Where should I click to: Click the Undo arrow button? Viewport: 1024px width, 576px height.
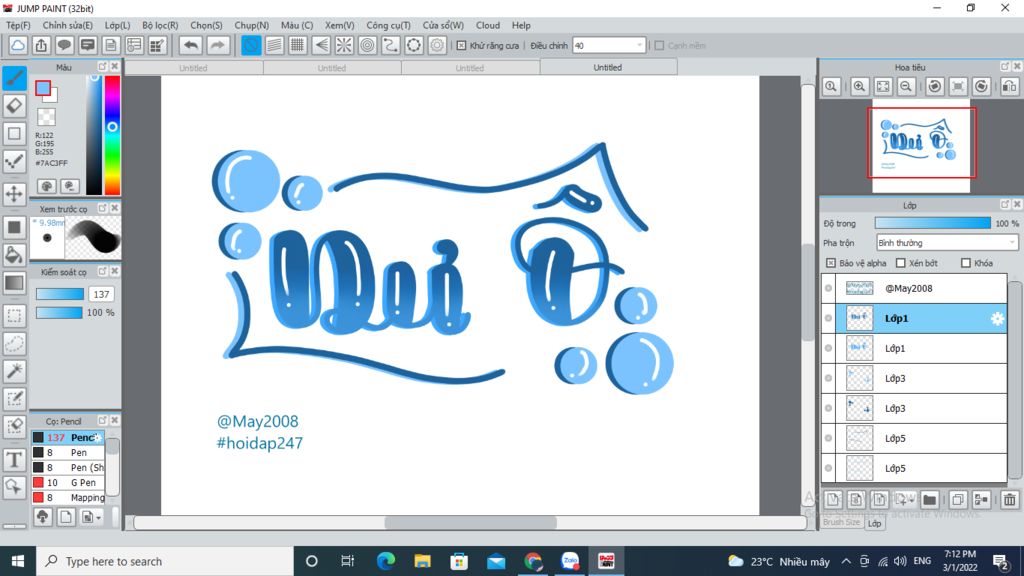click(x=191, y=45)
